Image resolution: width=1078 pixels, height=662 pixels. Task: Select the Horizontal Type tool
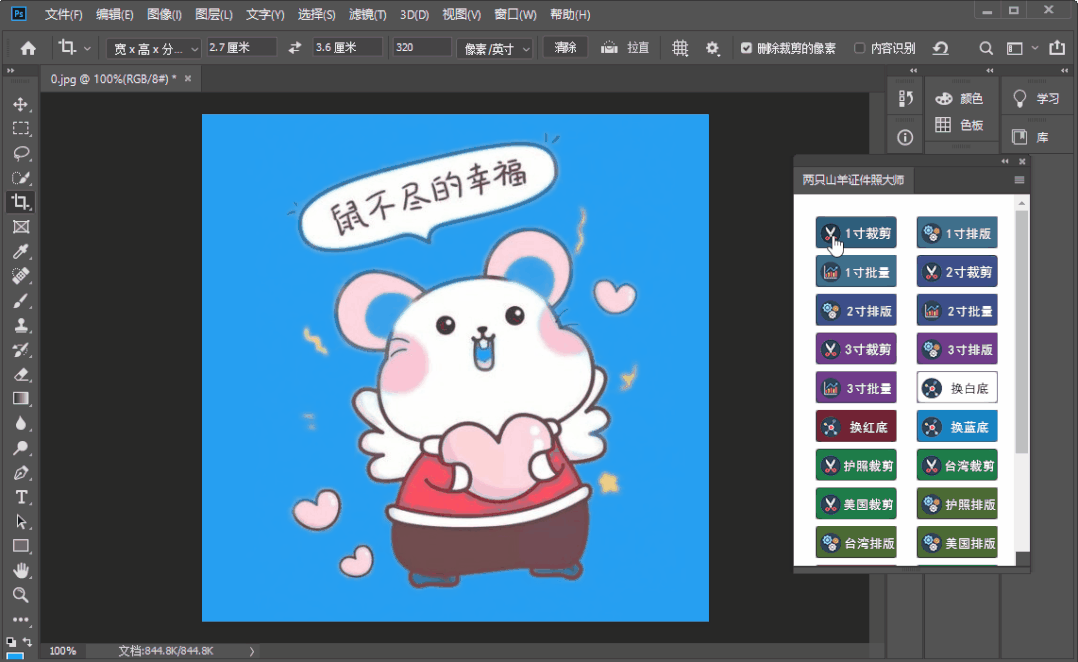21,497
